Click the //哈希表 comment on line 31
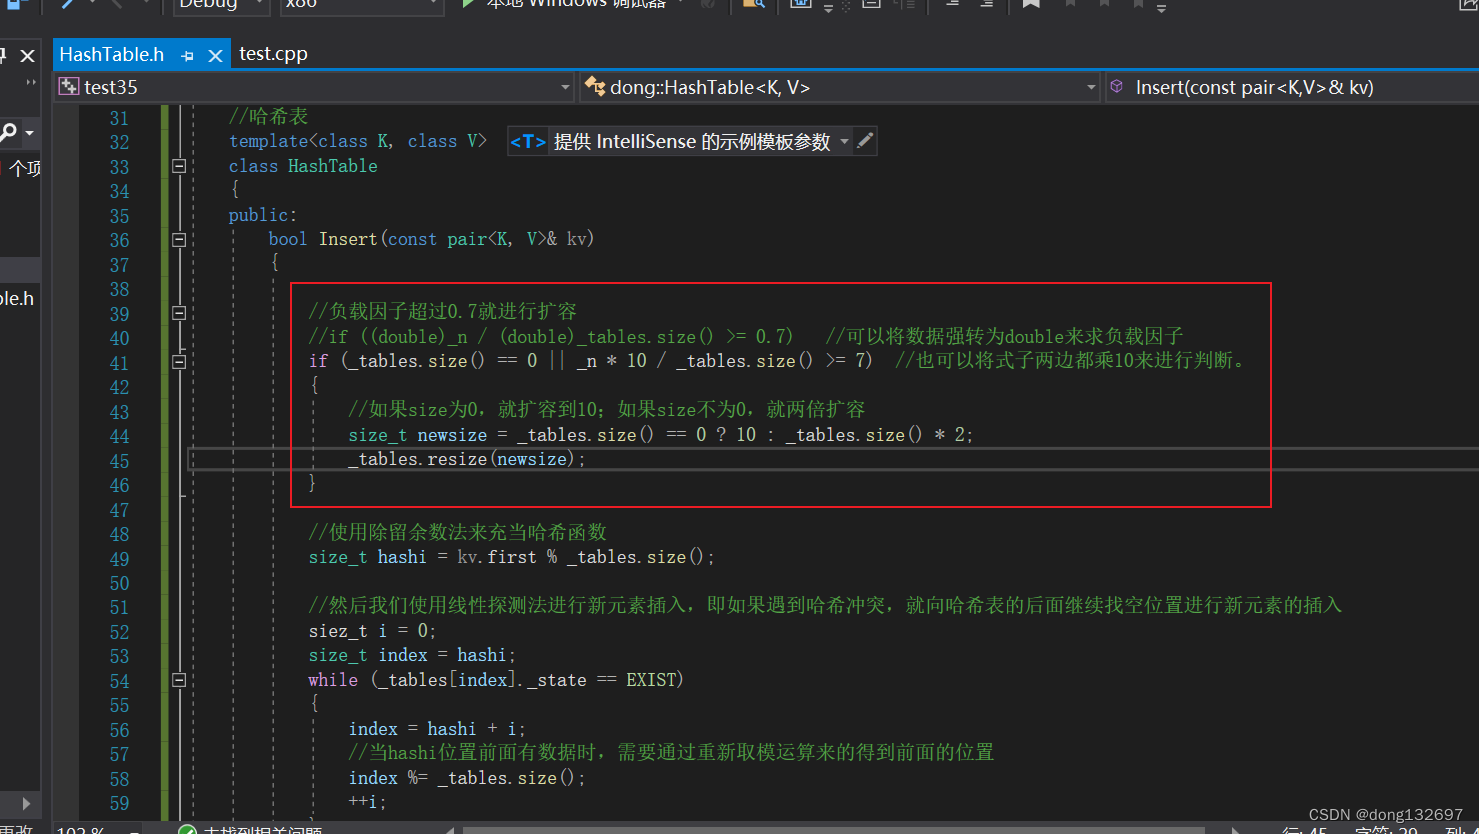Image resolution: width=1479 pixels, height=834 pixels. tap(269, 117)
